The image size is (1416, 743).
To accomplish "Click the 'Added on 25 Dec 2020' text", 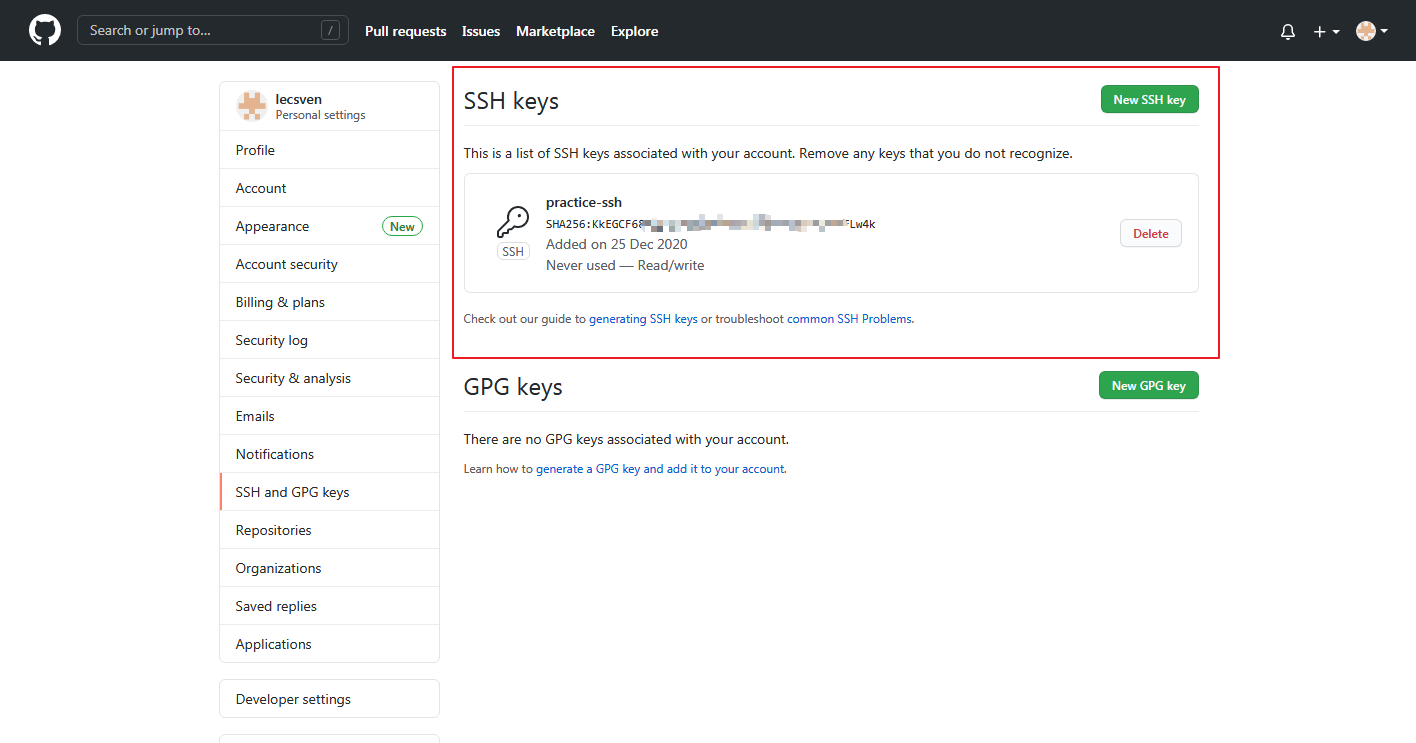I will [x=617, y=244].
